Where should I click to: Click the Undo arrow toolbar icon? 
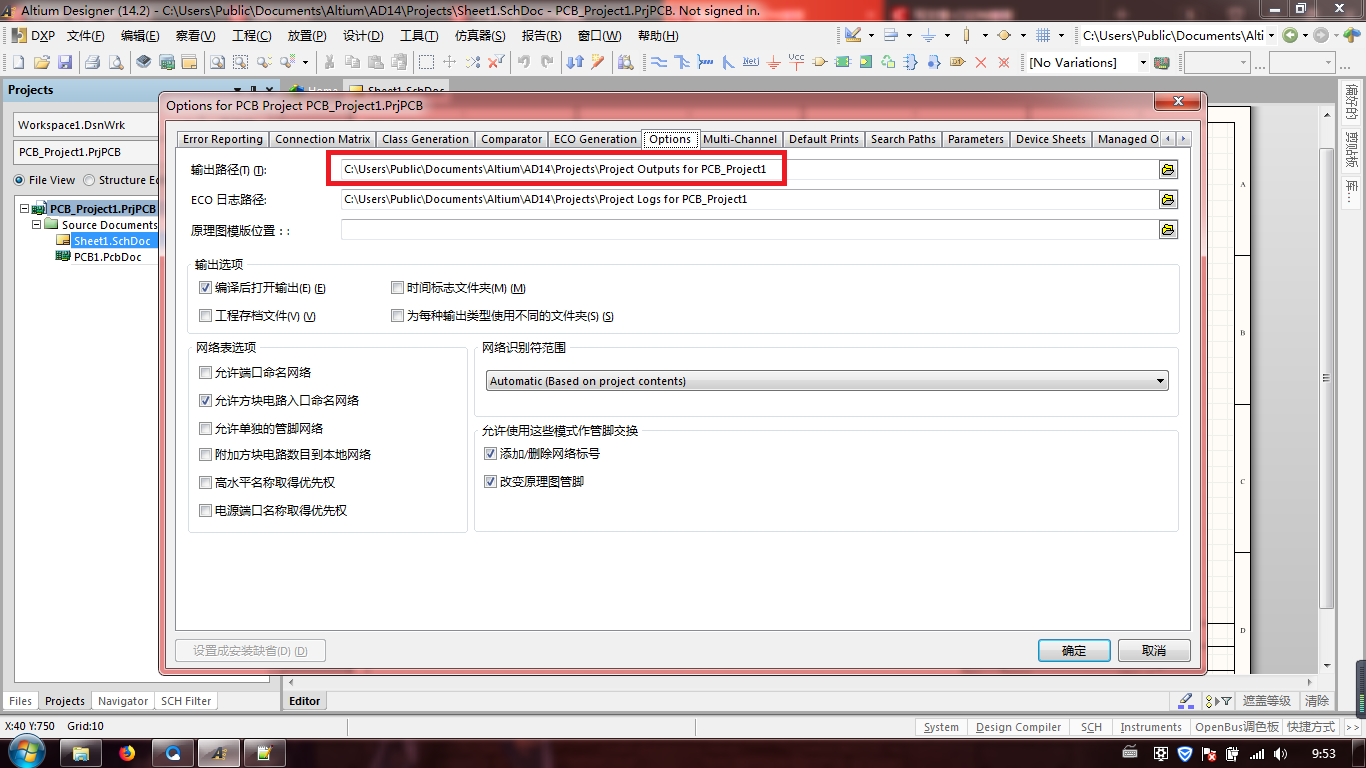click(524, 62)
